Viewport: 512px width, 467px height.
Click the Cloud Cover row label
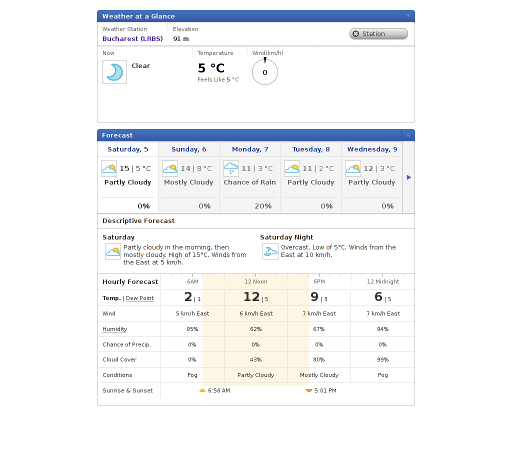tap(119, 360)
